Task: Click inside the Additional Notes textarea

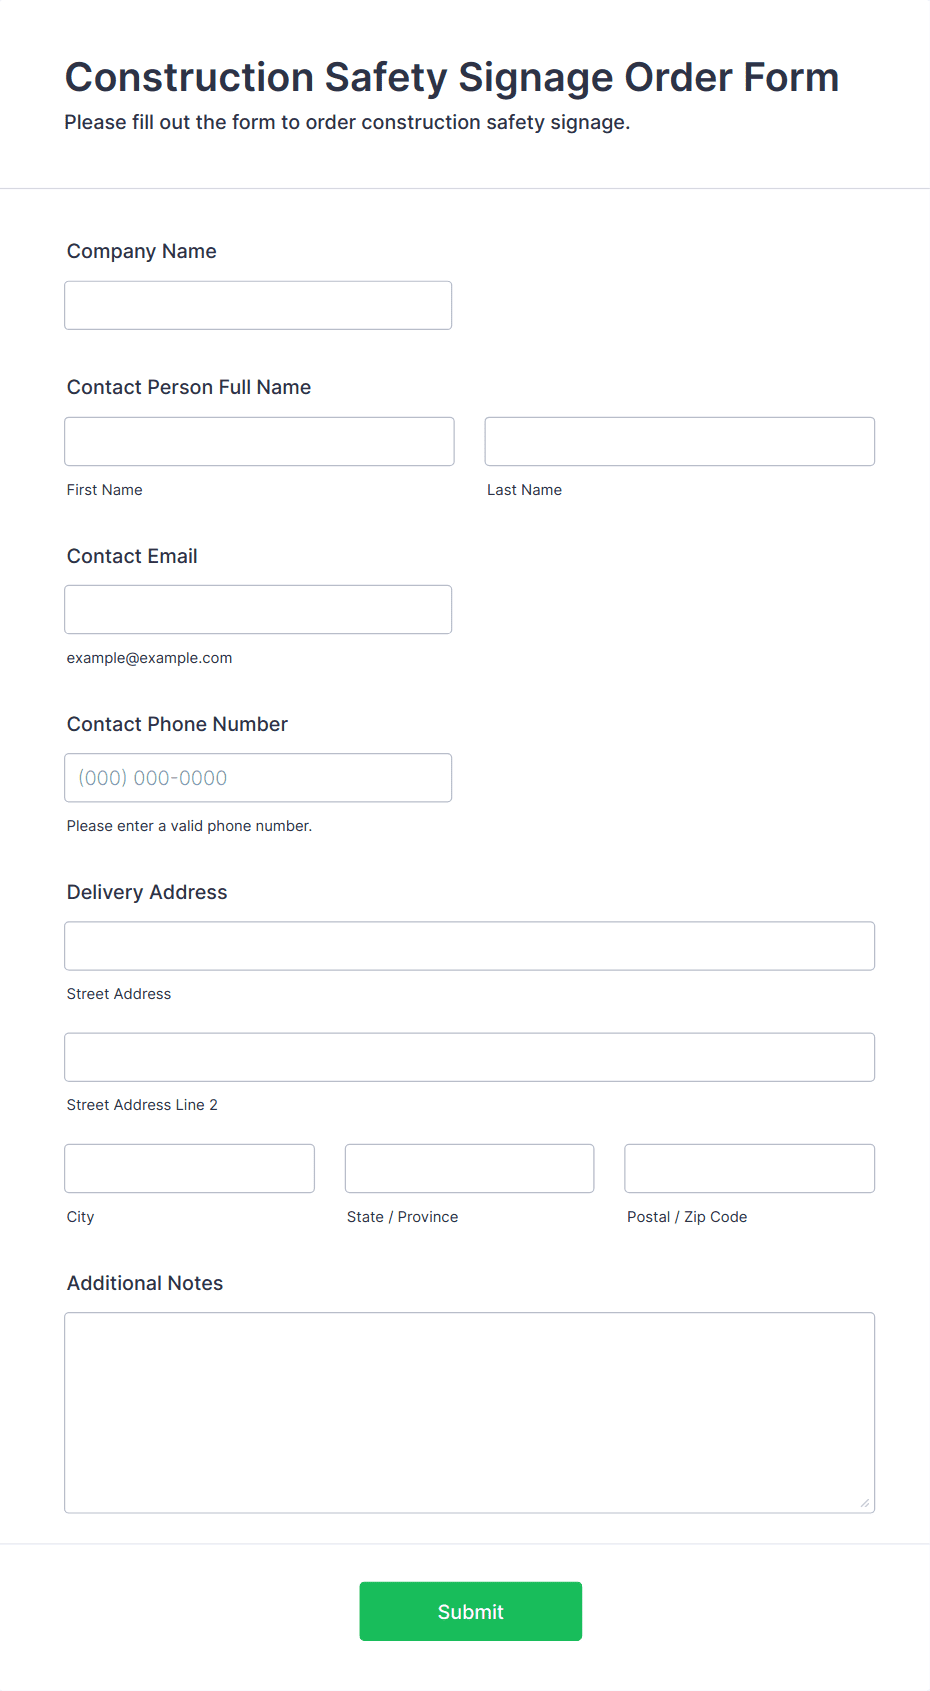Action: [470, 1412]
